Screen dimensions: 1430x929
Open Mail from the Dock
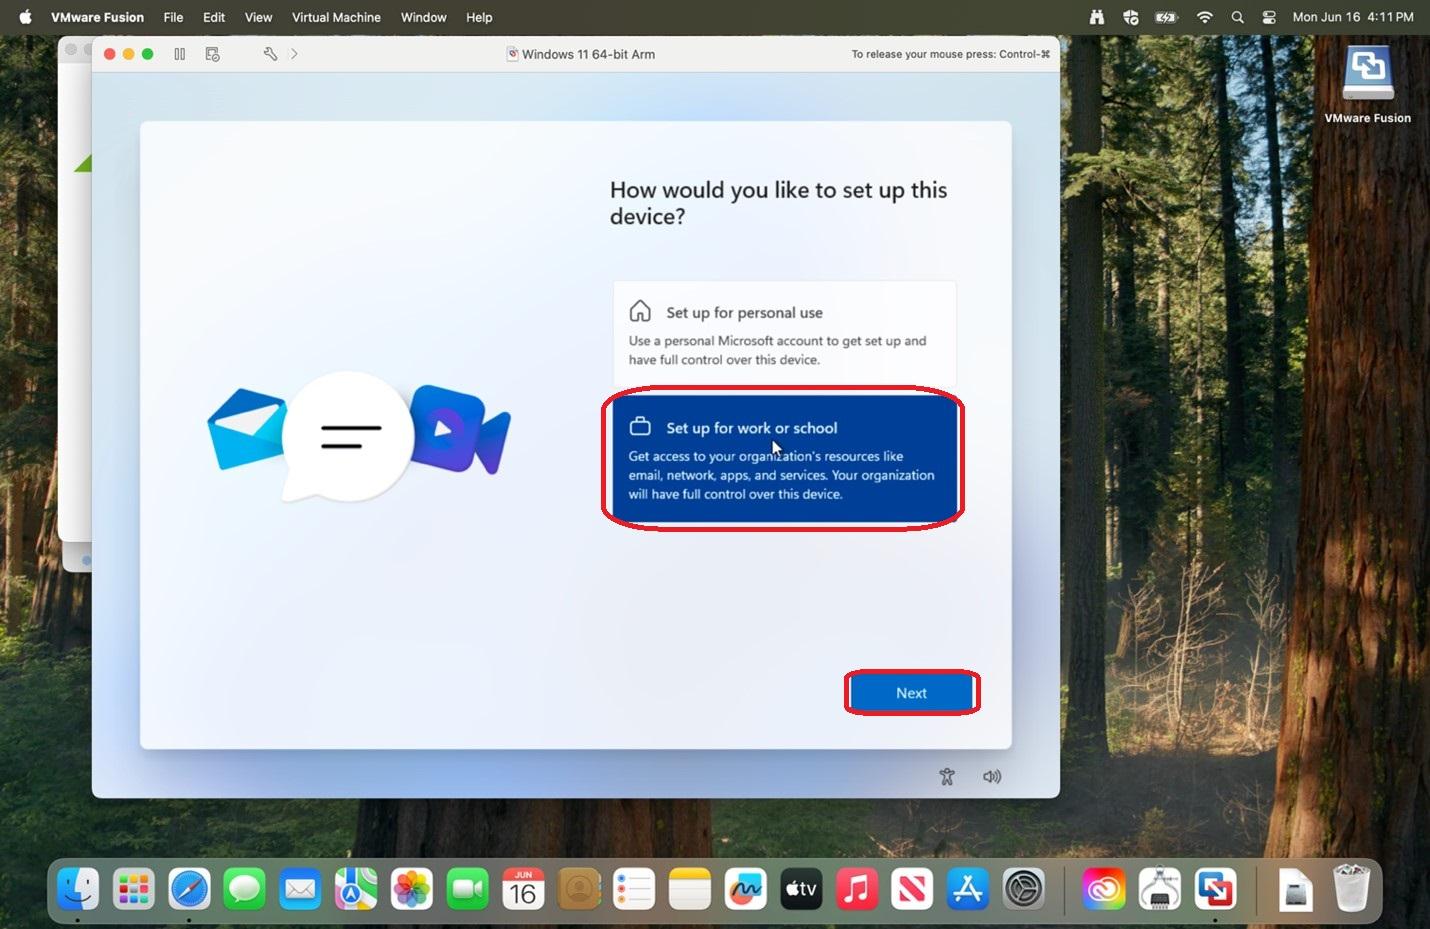(300, 888)
